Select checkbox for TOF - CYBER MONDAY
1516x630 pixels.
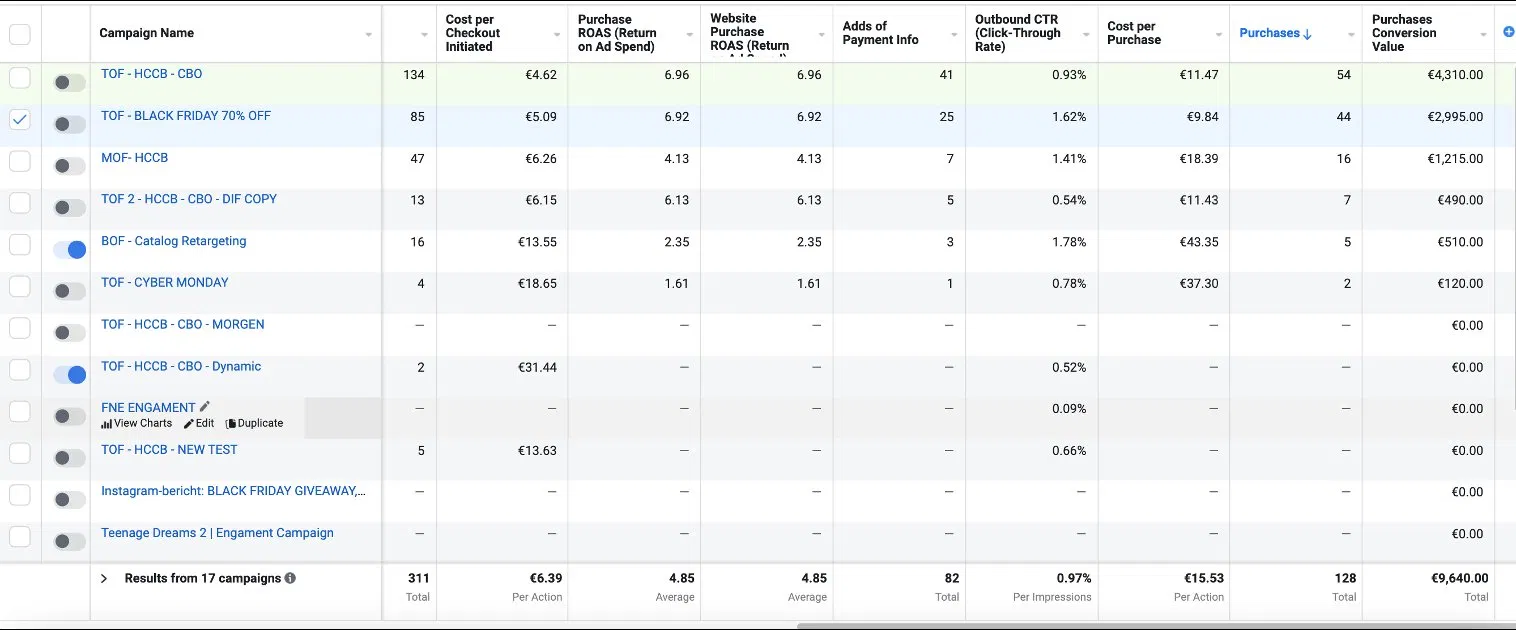coord(20,286)
